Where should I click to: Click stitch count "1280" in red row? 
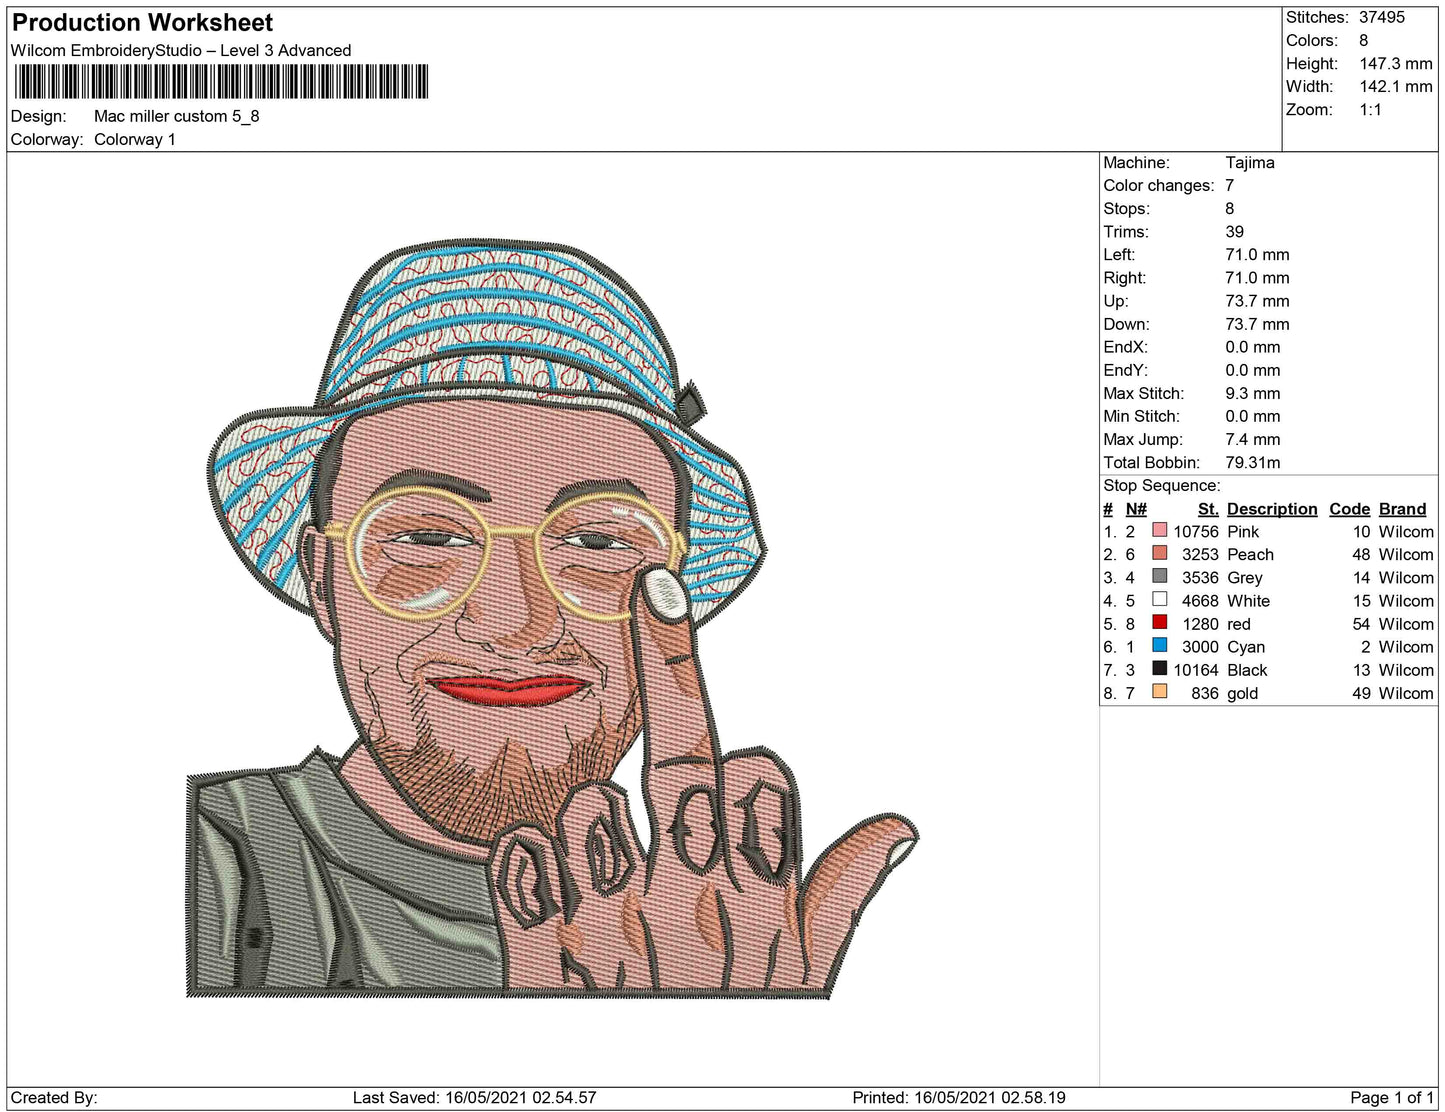coord(1200,623)
